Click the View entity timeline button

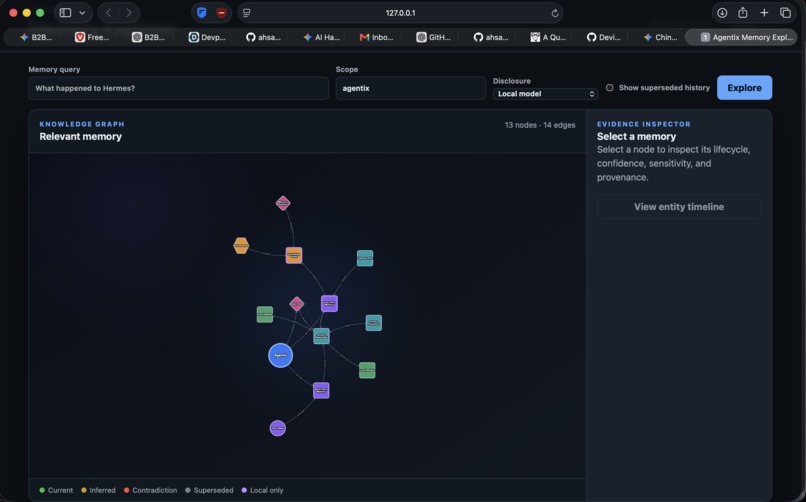(x=679, y=207)
